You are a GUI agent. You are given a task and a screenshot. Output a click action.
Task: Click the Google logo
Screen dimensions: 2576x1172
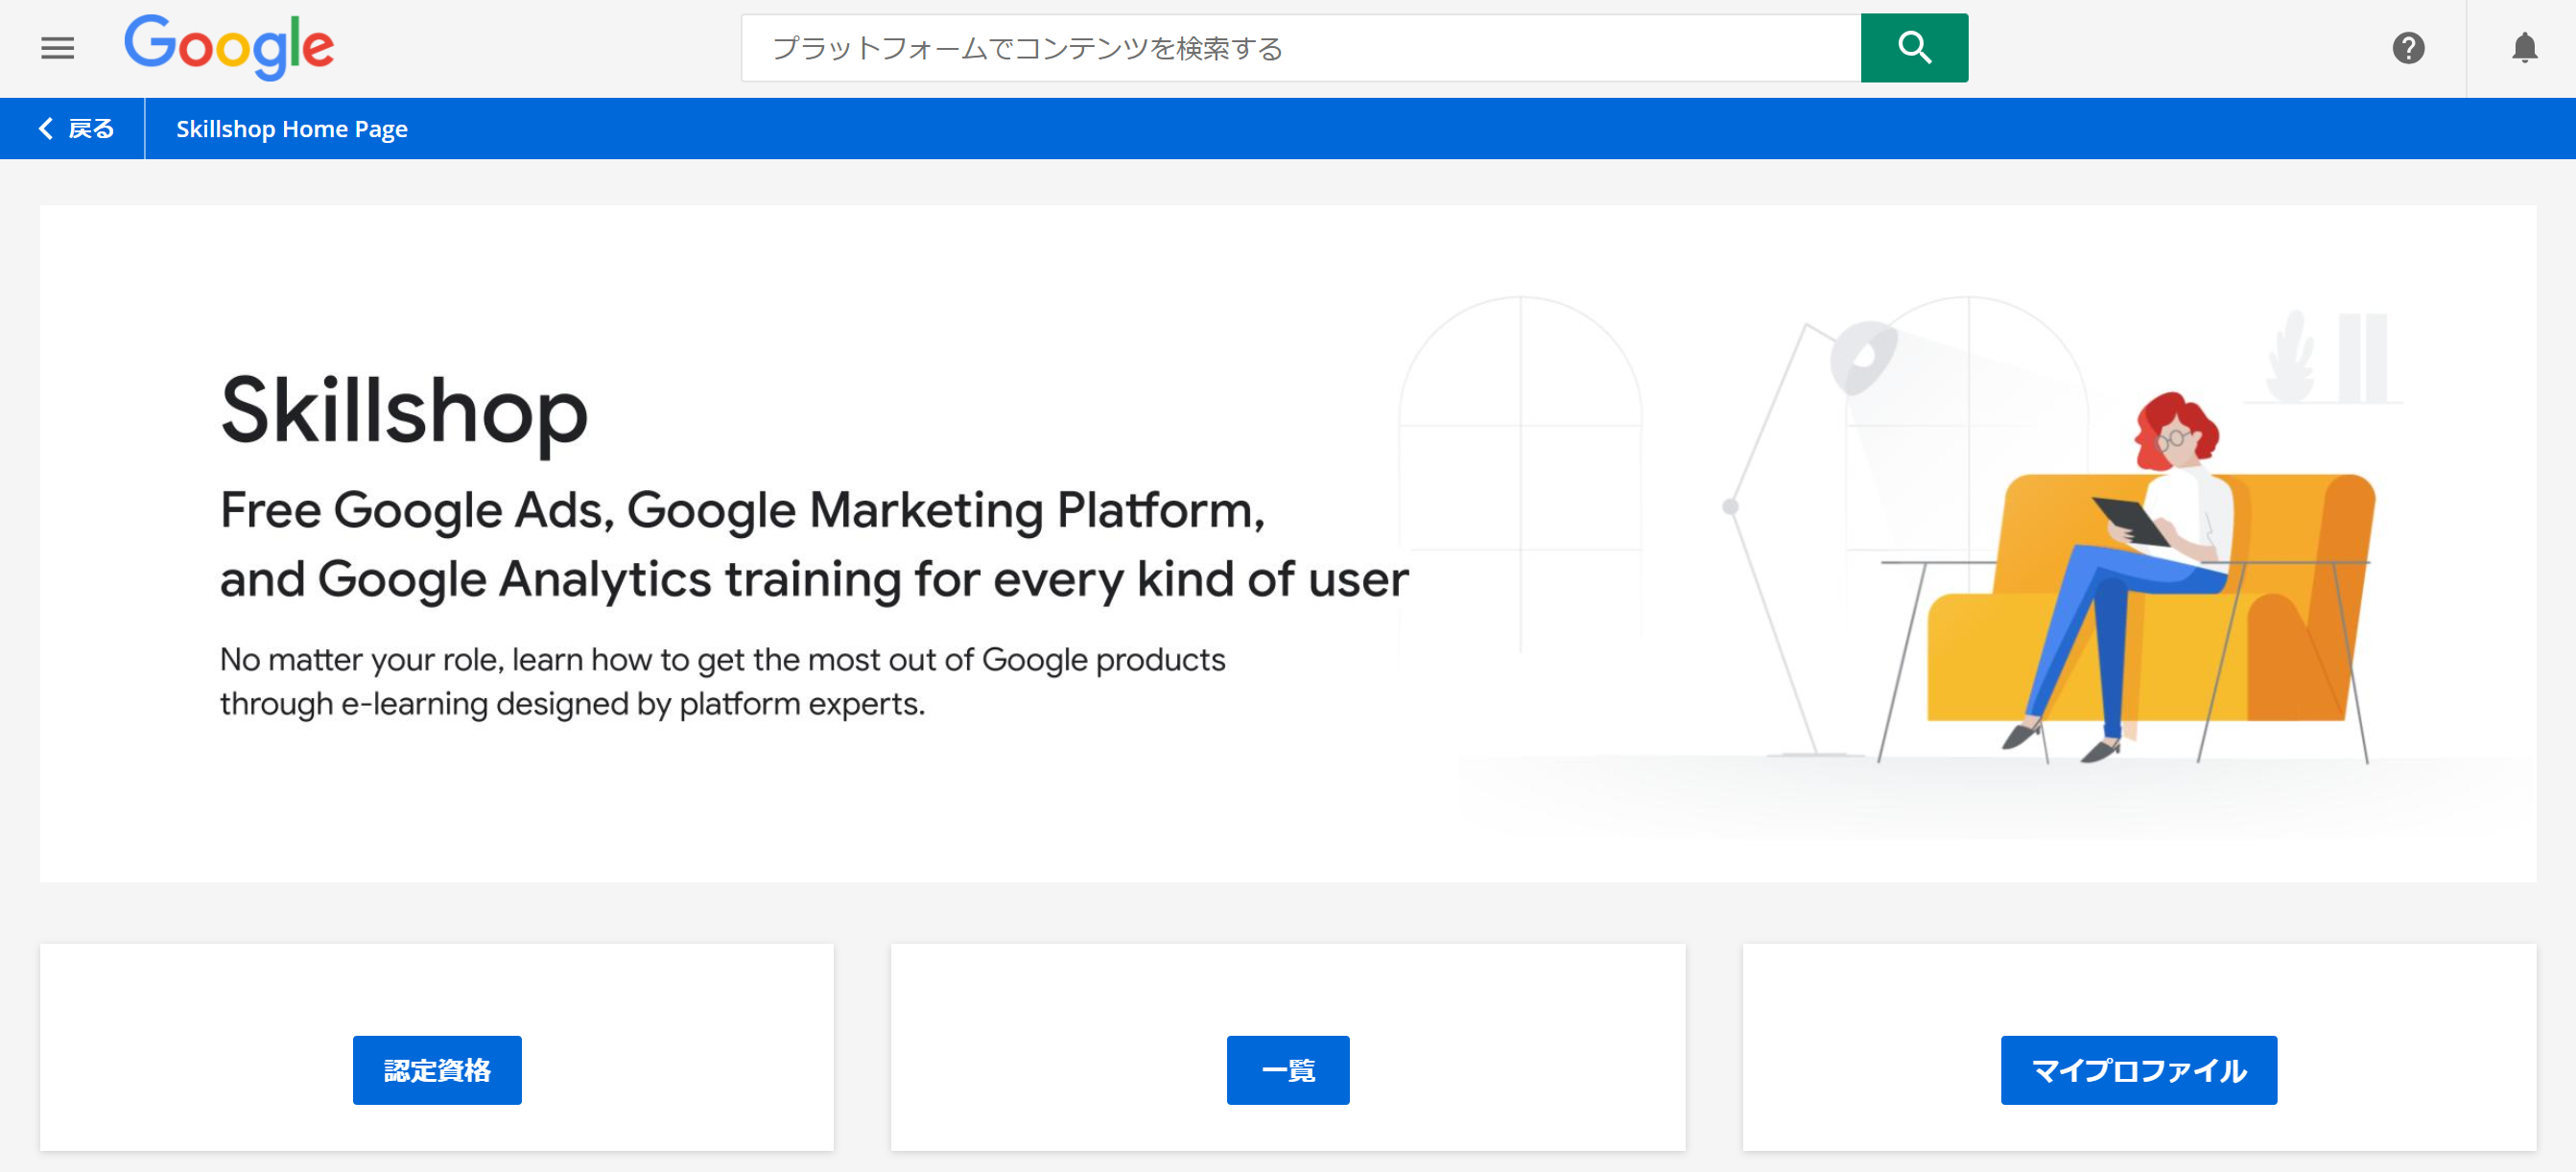click(230, 45)
